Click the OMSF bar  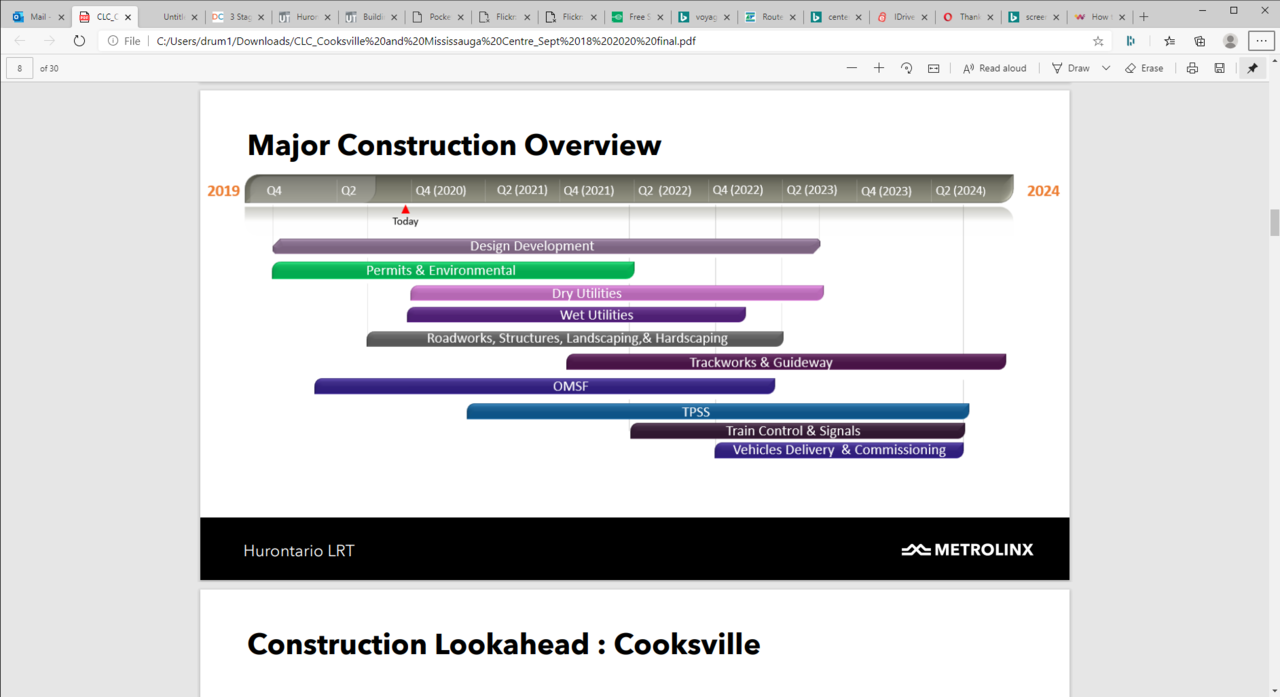click(x=545, y=386)
